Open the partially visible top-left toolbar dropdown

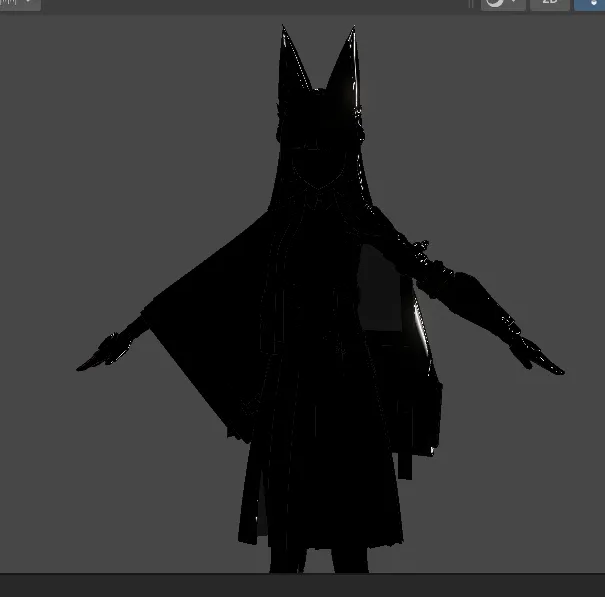point(20,3)
